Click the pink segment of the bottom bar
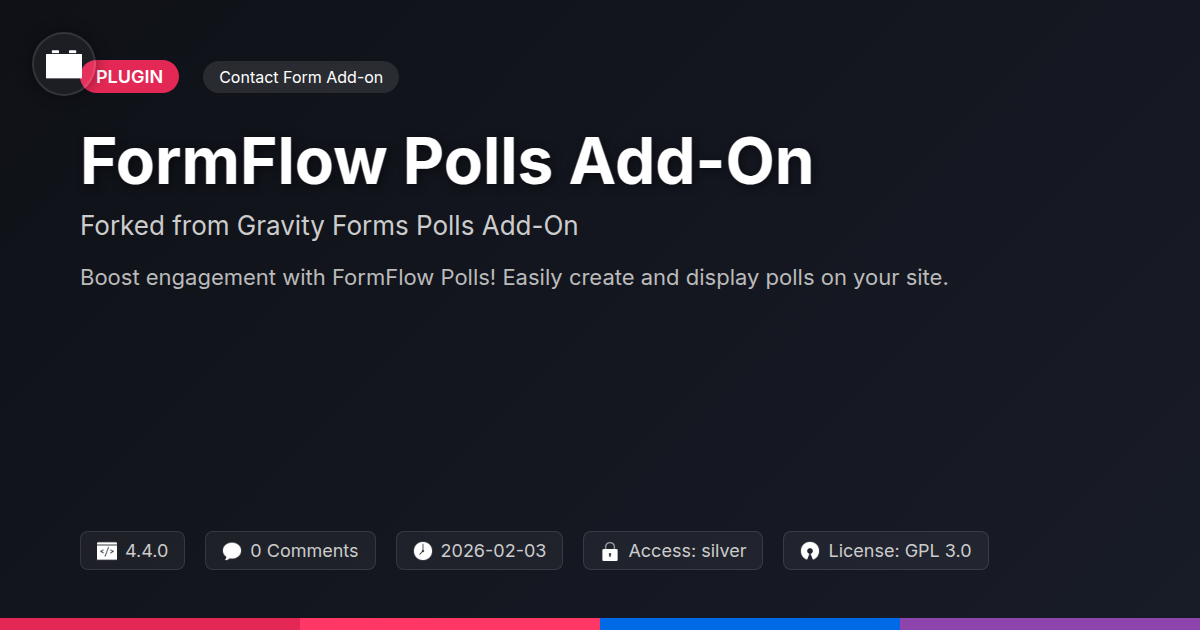 [x=450, y=623]
